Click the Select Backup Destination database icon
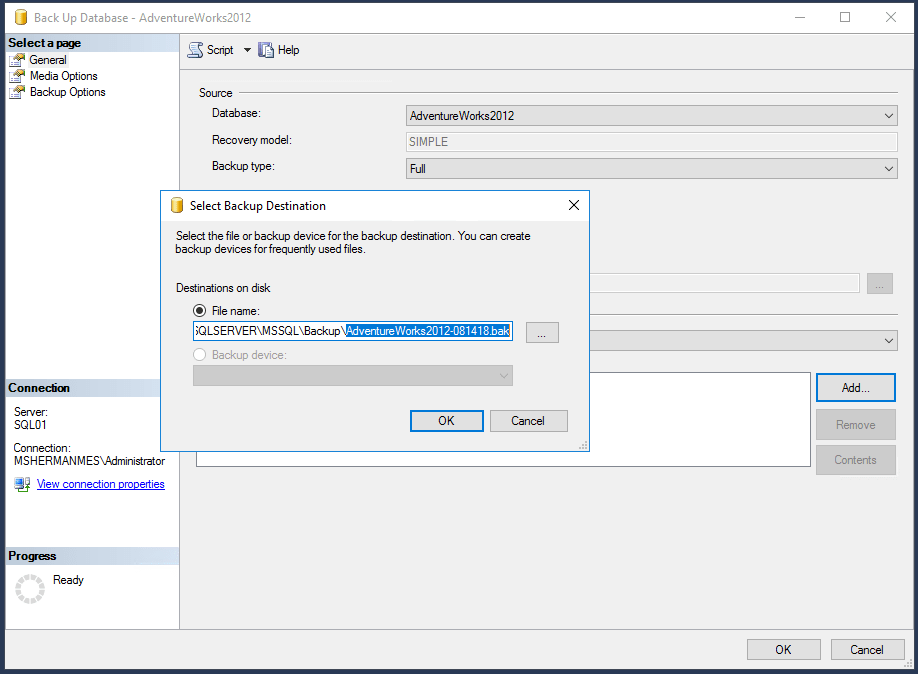Screen dimensions: 918x674 (177, 206)
